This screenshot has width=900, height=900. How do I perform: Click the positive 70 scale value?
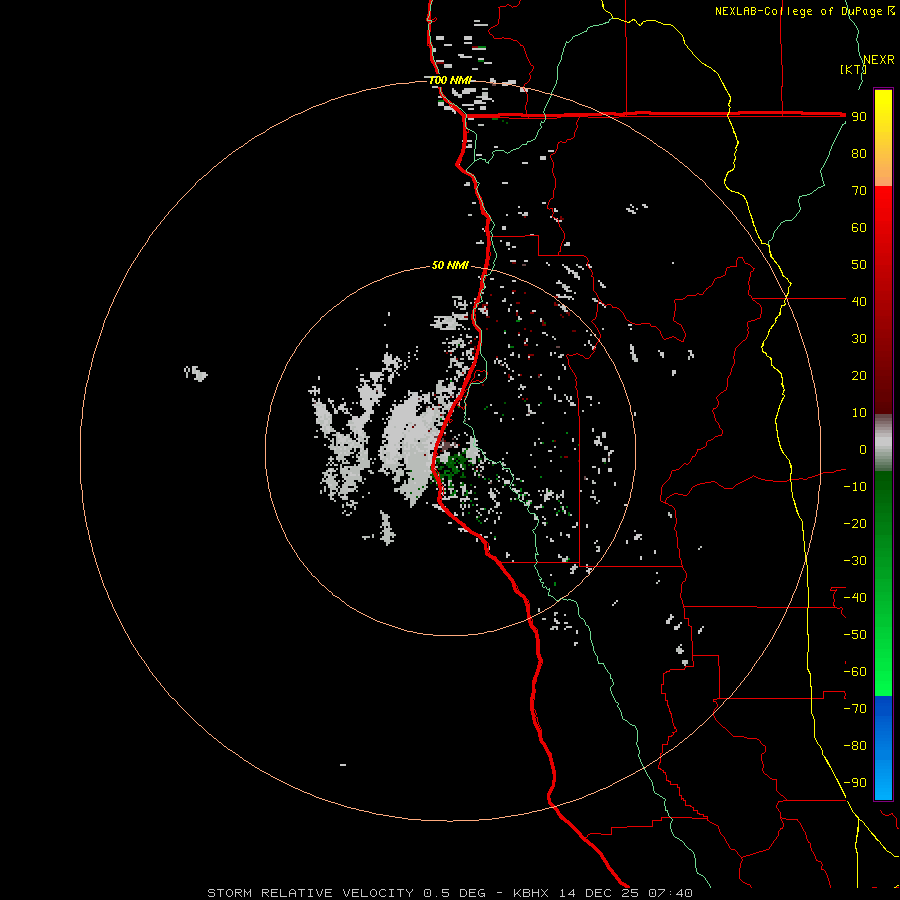(859, 191)
